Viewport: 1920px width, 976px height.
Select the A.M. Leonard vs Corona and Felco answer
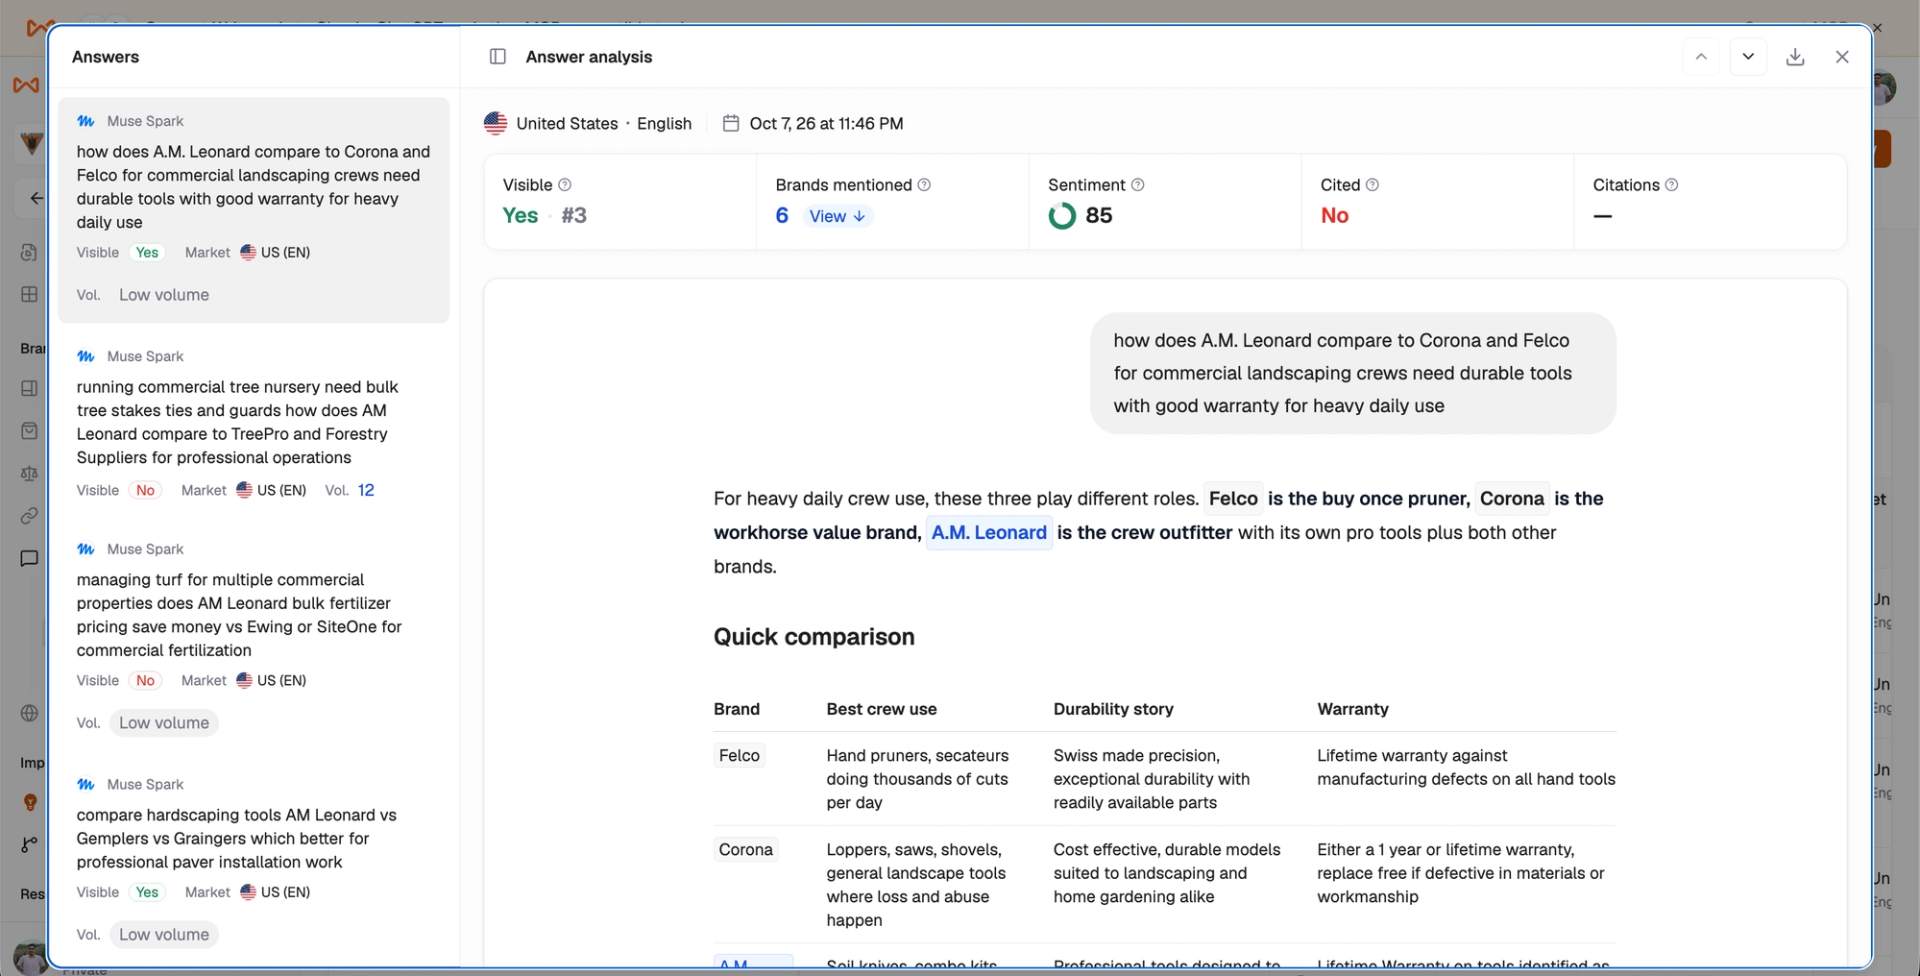point(254,210)
